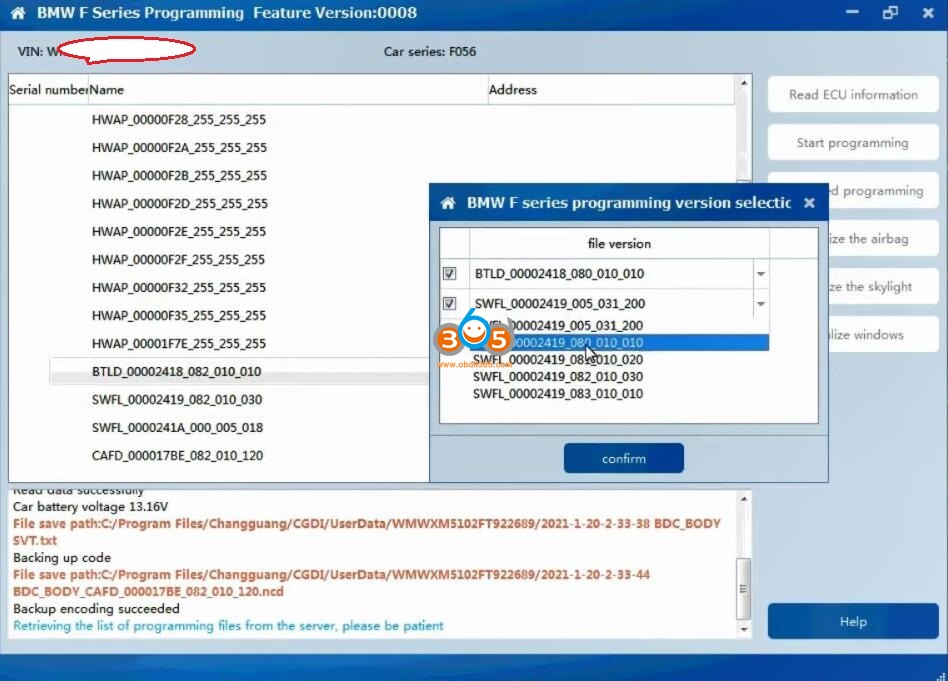948x681 pixels.
Task: Select row HWAP_00000F2B_255_255_255
Action: pos(180,175)
